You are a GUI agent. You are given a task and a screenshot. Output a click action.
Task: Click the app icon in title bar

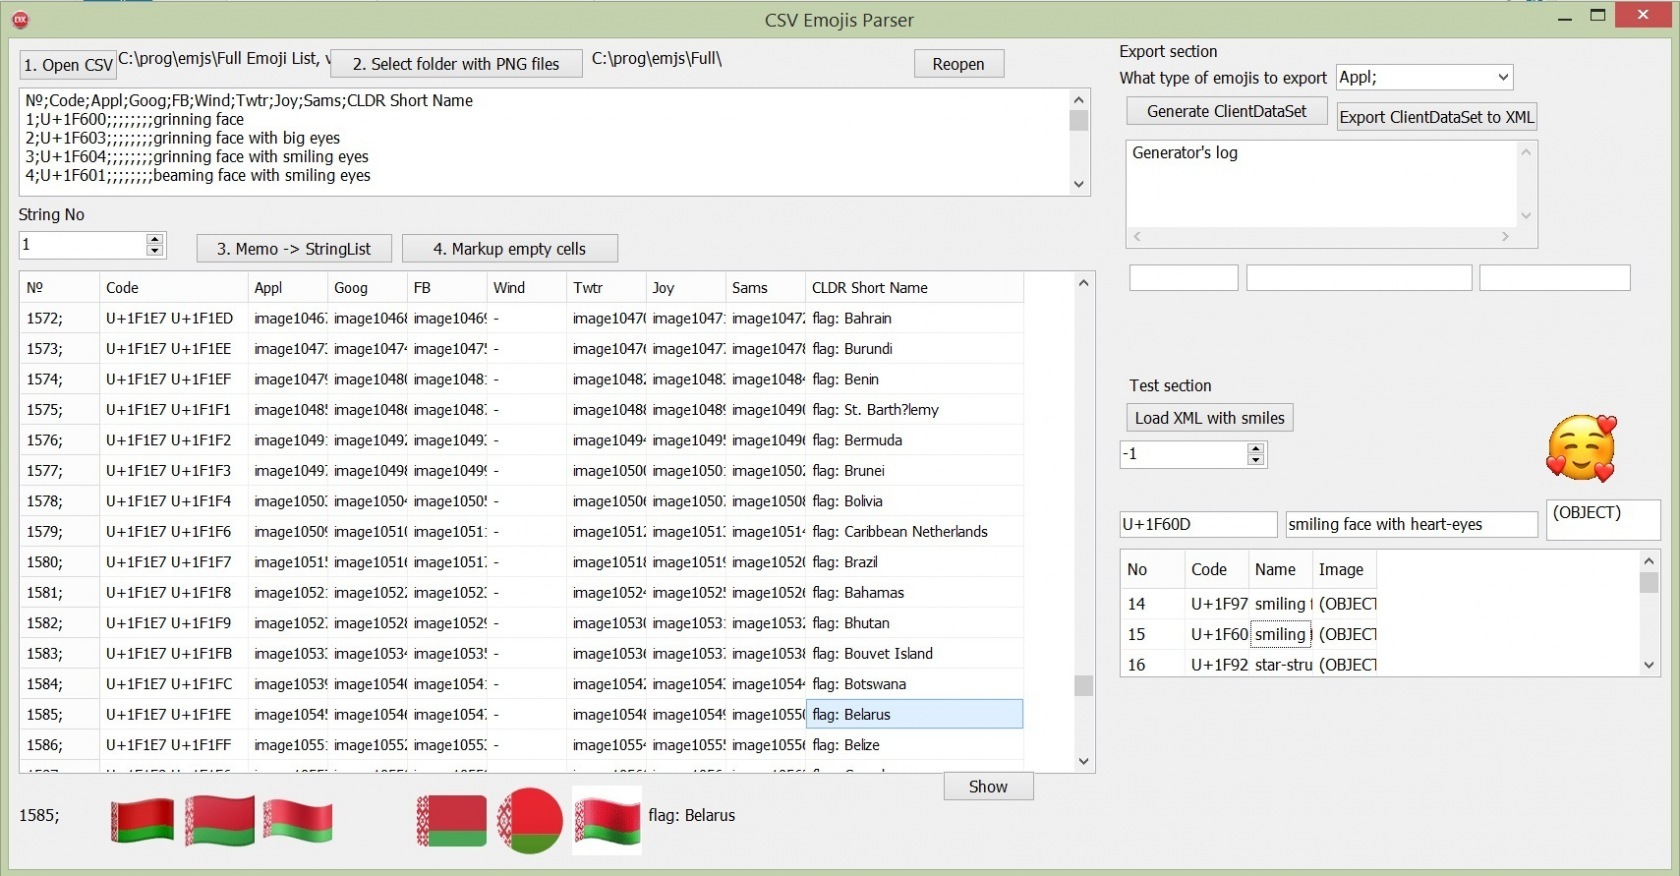click(19, 19)
